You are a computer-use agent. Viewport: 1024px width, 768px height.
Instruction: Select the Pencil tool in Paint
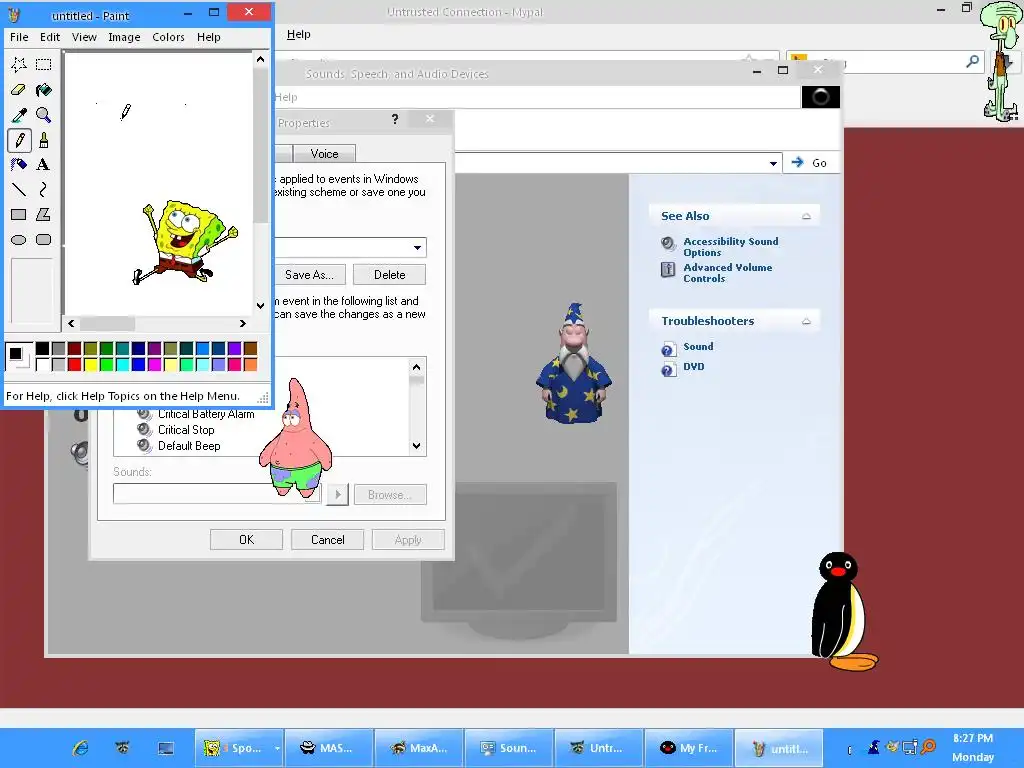(x=19, y=140)
